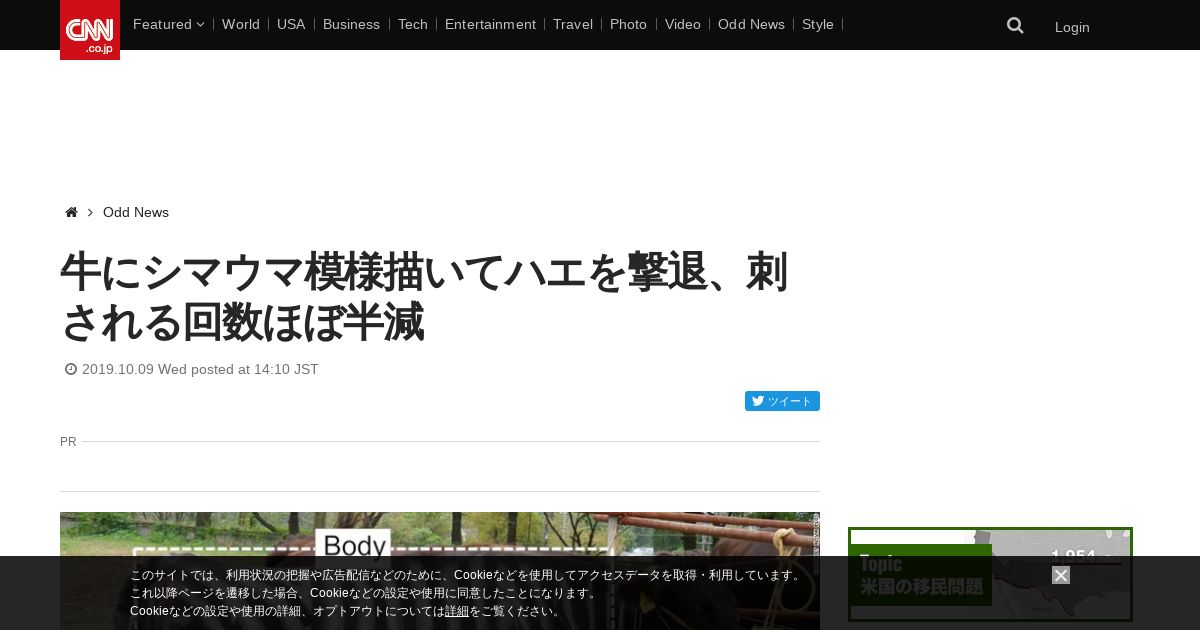Select the Tech menu item
This screenshot has width=1200, height=630.
(x=413, y=24)
